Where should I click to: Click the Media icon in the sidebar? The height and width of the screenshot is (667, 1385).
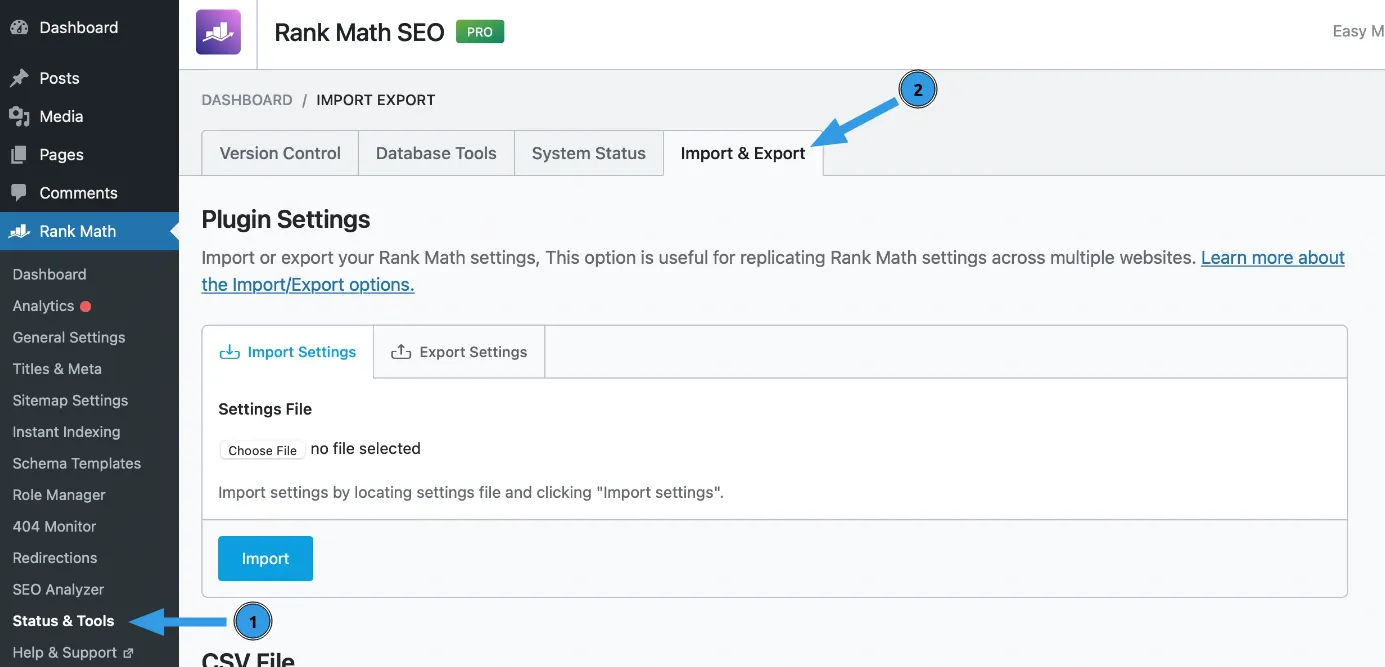19,116
